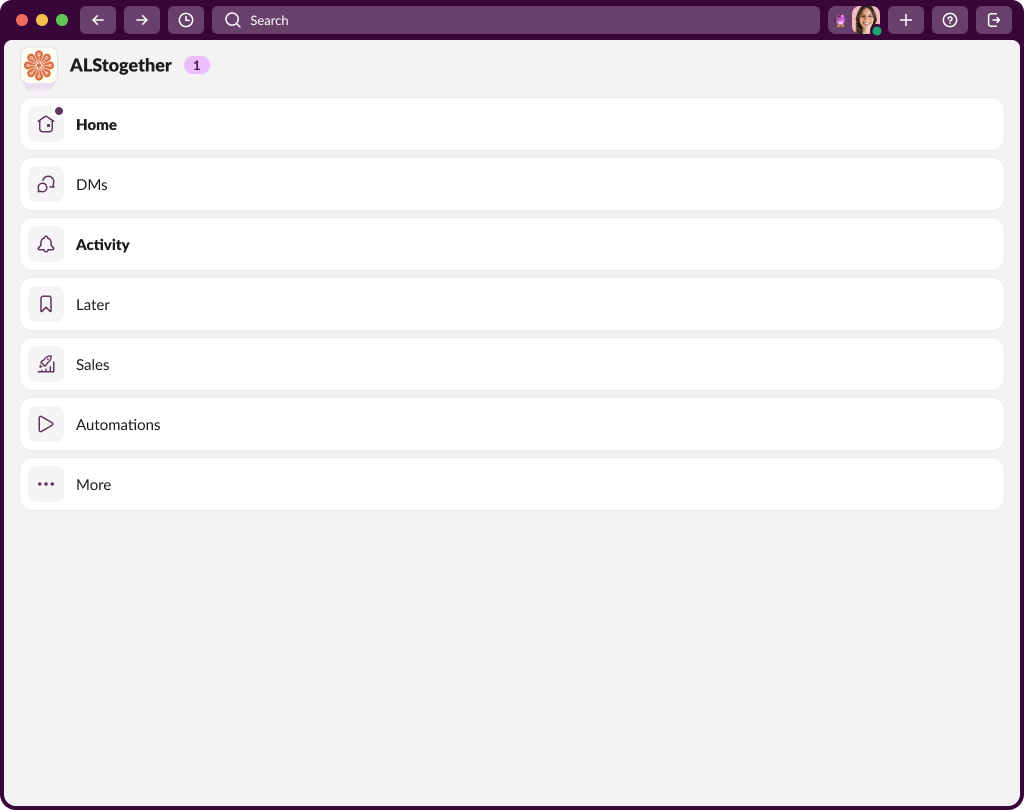Open Later using the bookmark icon

point(45,304)
